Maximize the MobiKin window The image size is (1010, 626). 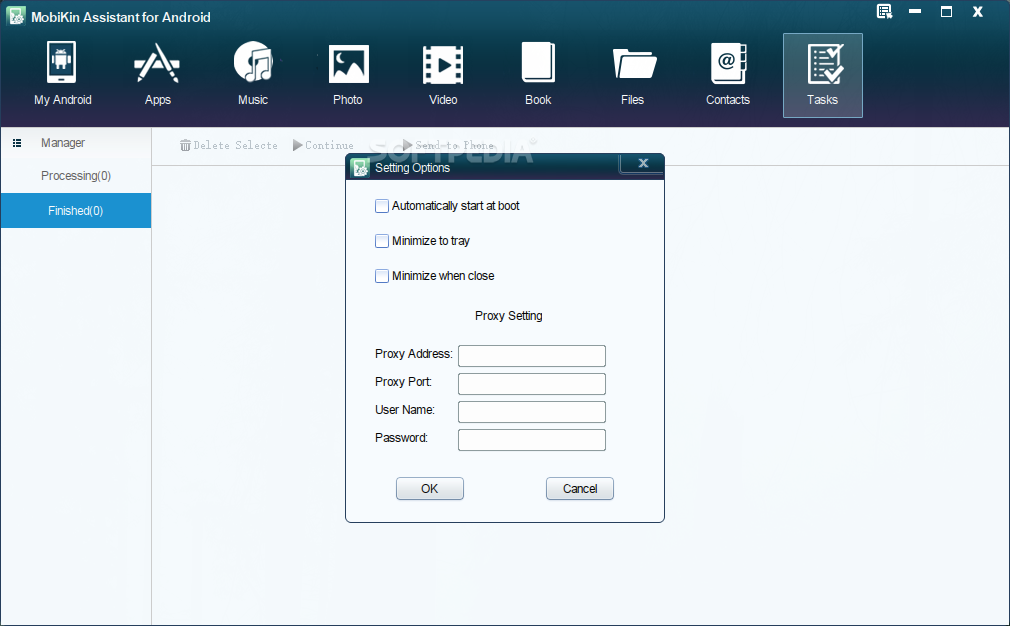click(946, 12)
